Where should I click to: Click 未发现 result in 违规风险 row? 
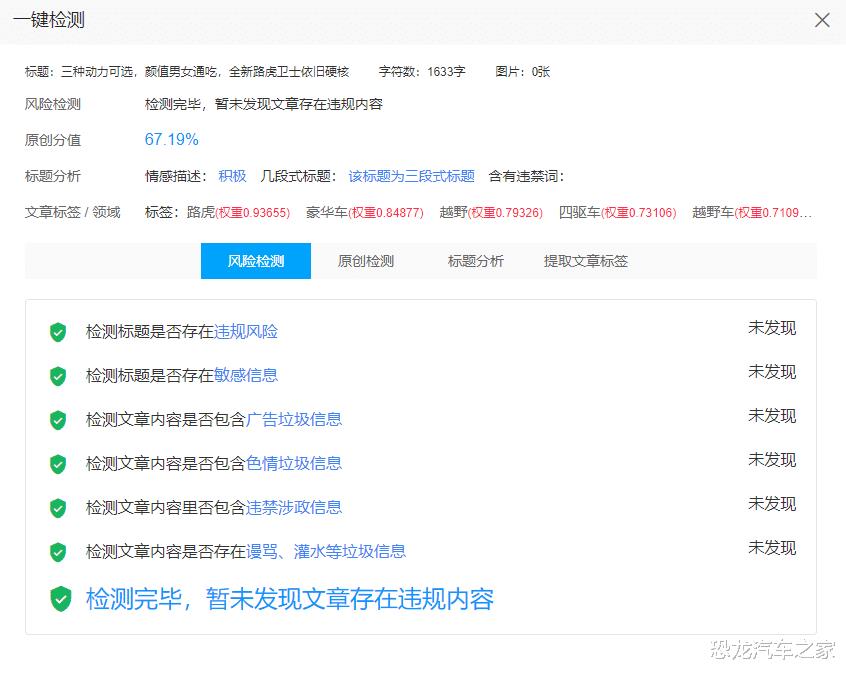772,328
